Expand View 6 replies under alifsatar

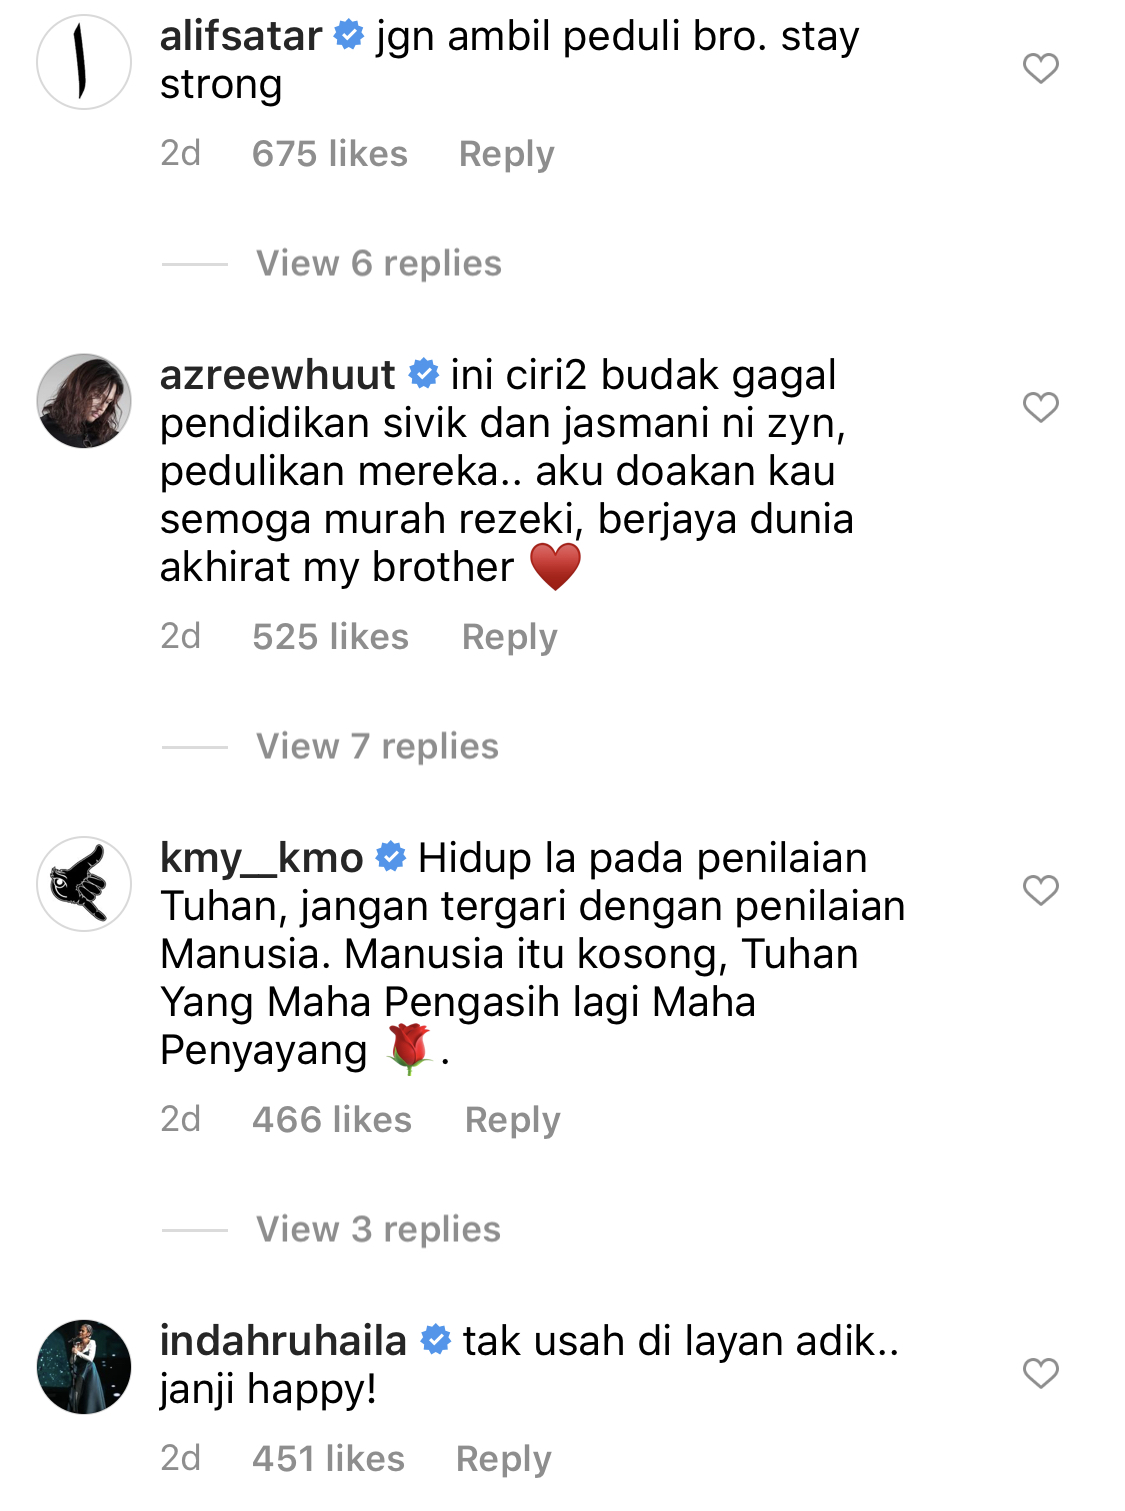pyautogui.click(x=379, y=264)
